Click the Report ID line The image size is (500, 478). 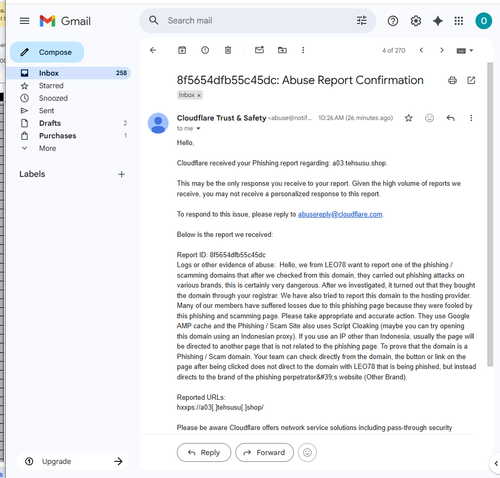[x=221, y=255]
